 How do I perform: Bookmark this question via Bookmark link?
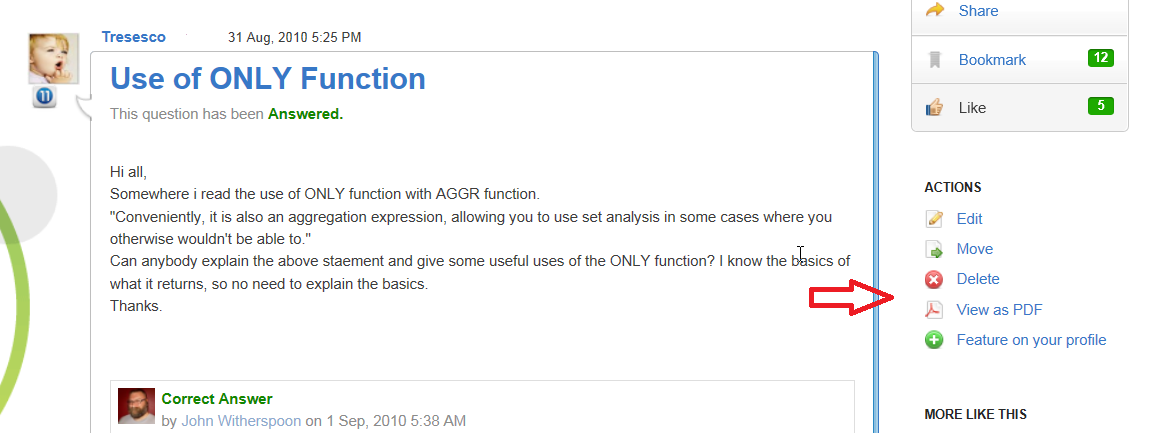[992, 60]
